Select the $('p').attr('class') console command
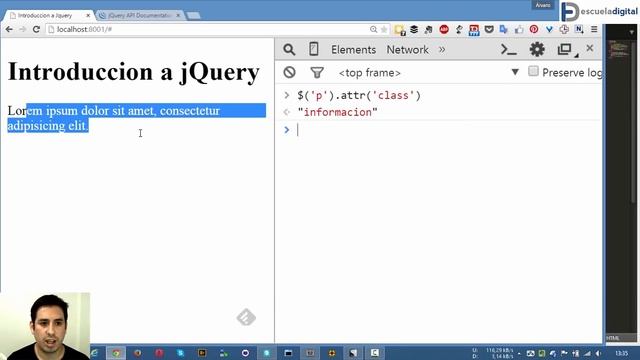Screen dimensions: 640x360 [359, 96]
